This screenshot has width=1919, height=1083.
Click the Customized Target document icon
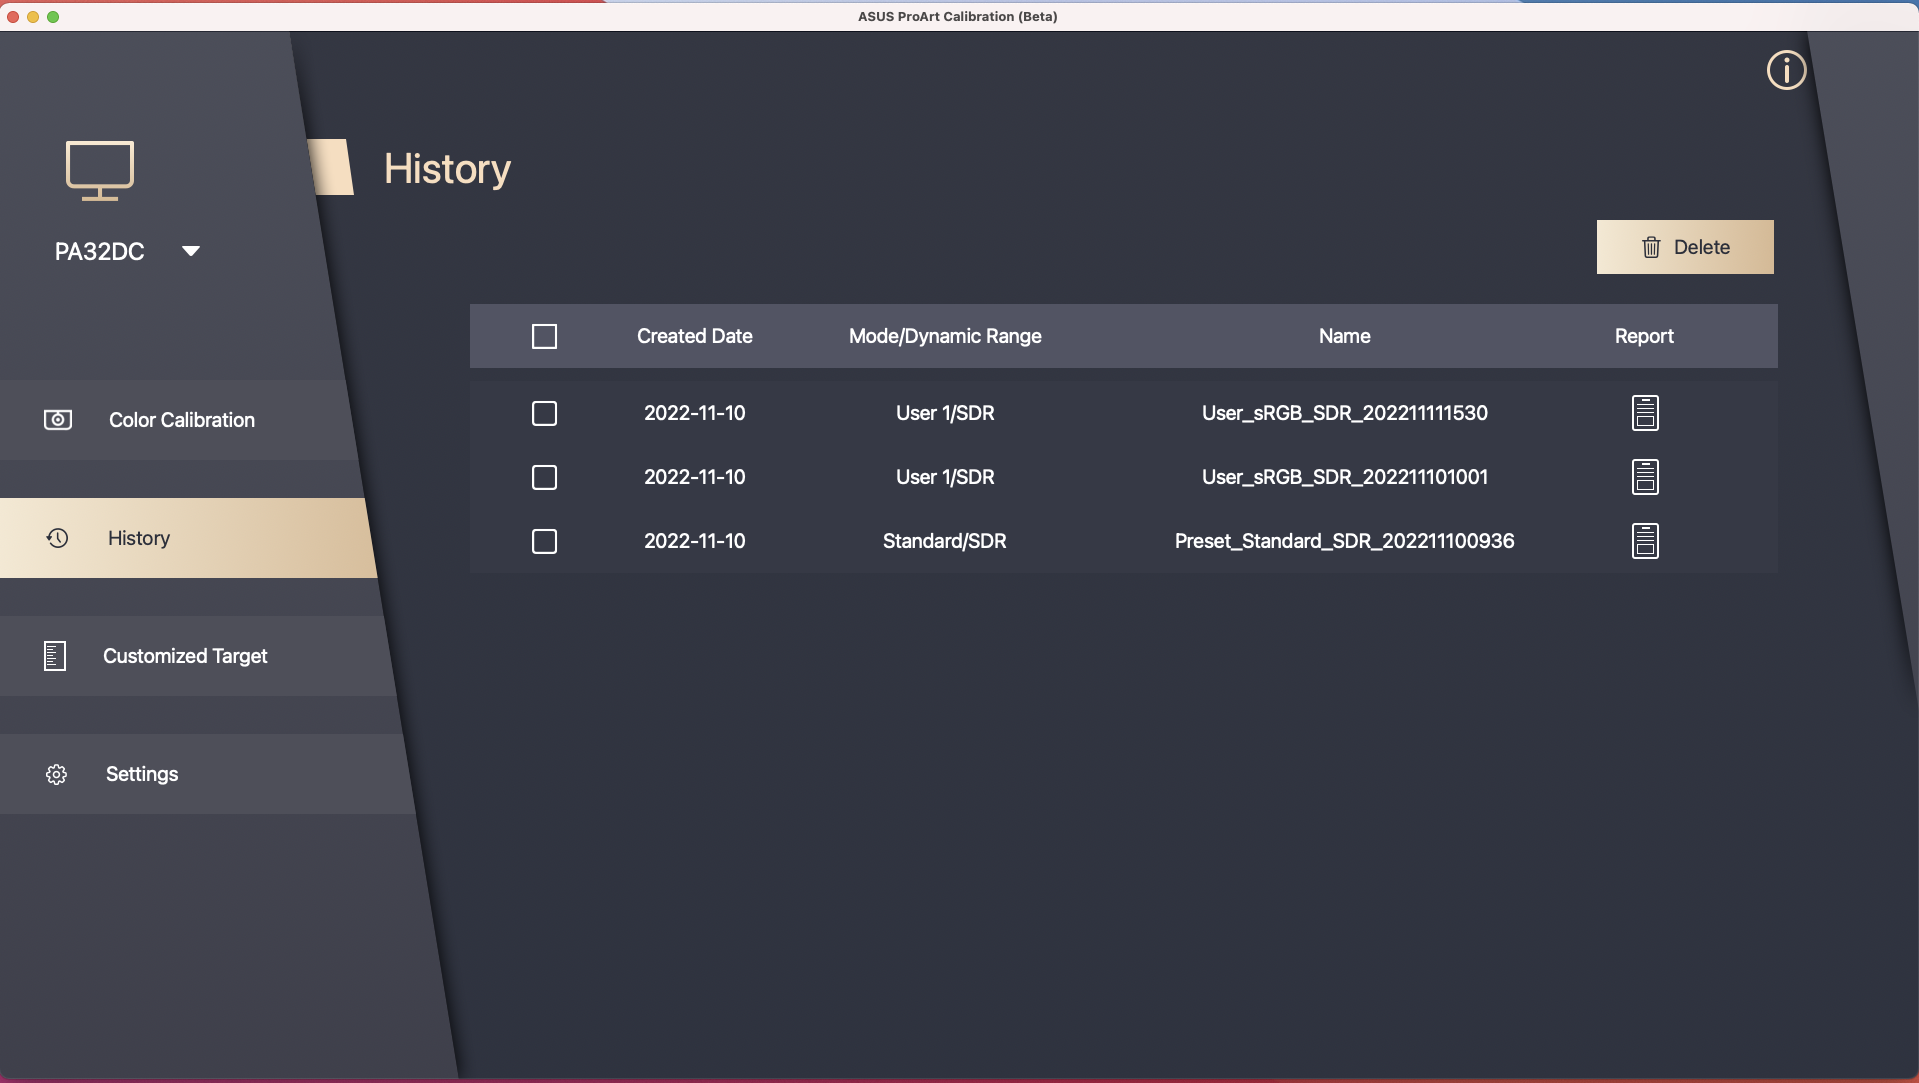point(55,656)
